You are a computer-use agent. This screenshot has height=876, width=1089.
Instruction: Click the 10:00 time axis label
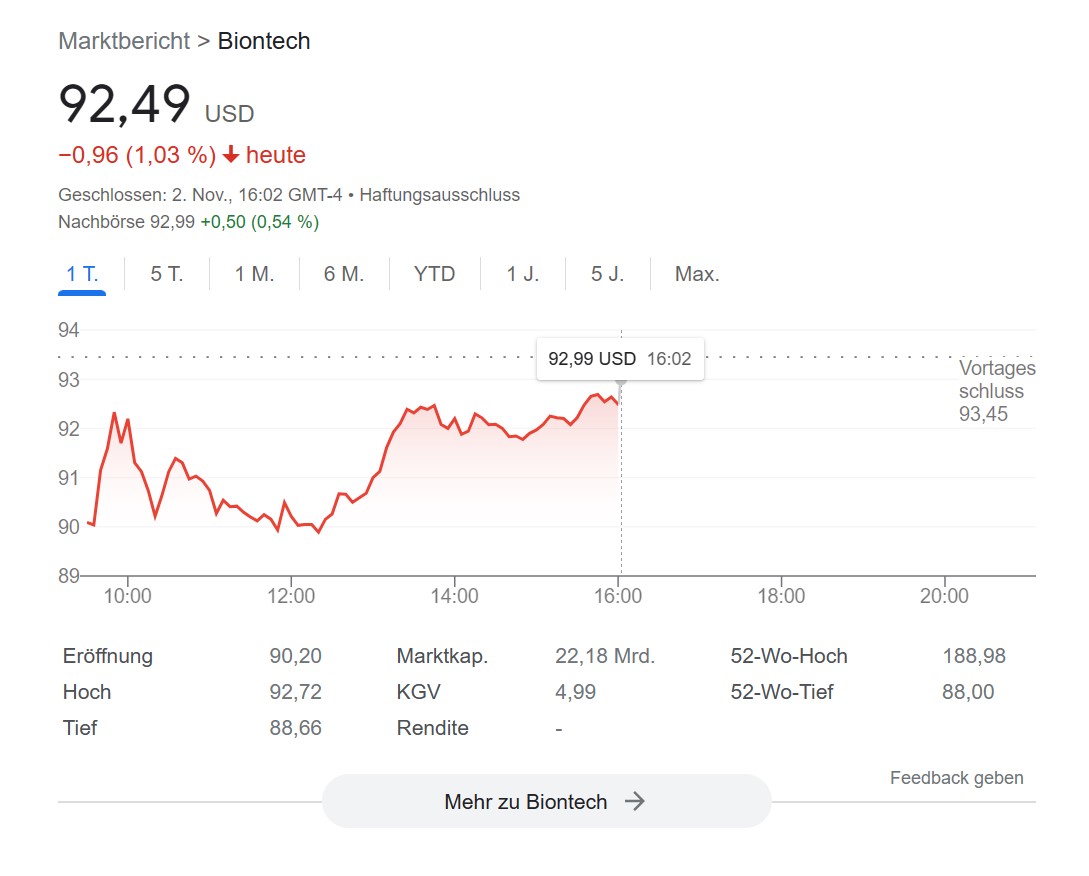tap(127, 596)
